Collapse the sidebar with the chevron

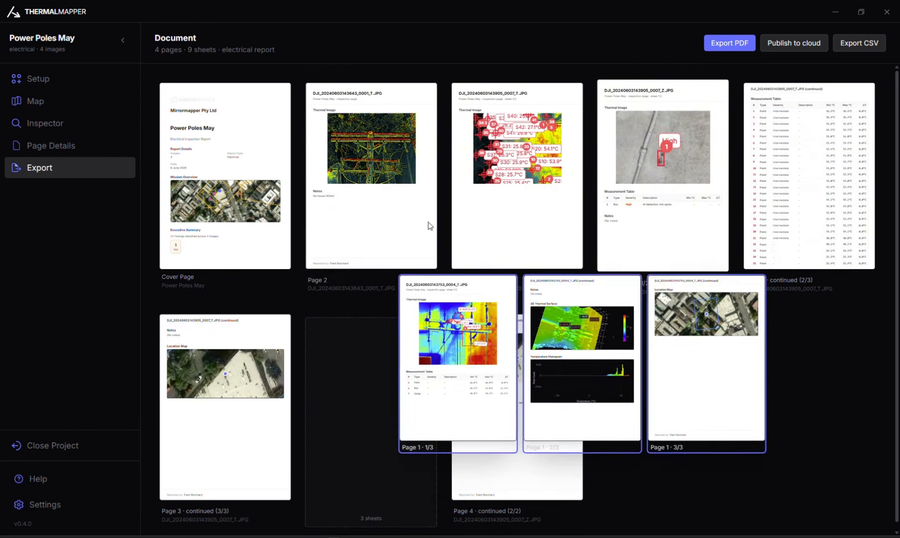123,40
